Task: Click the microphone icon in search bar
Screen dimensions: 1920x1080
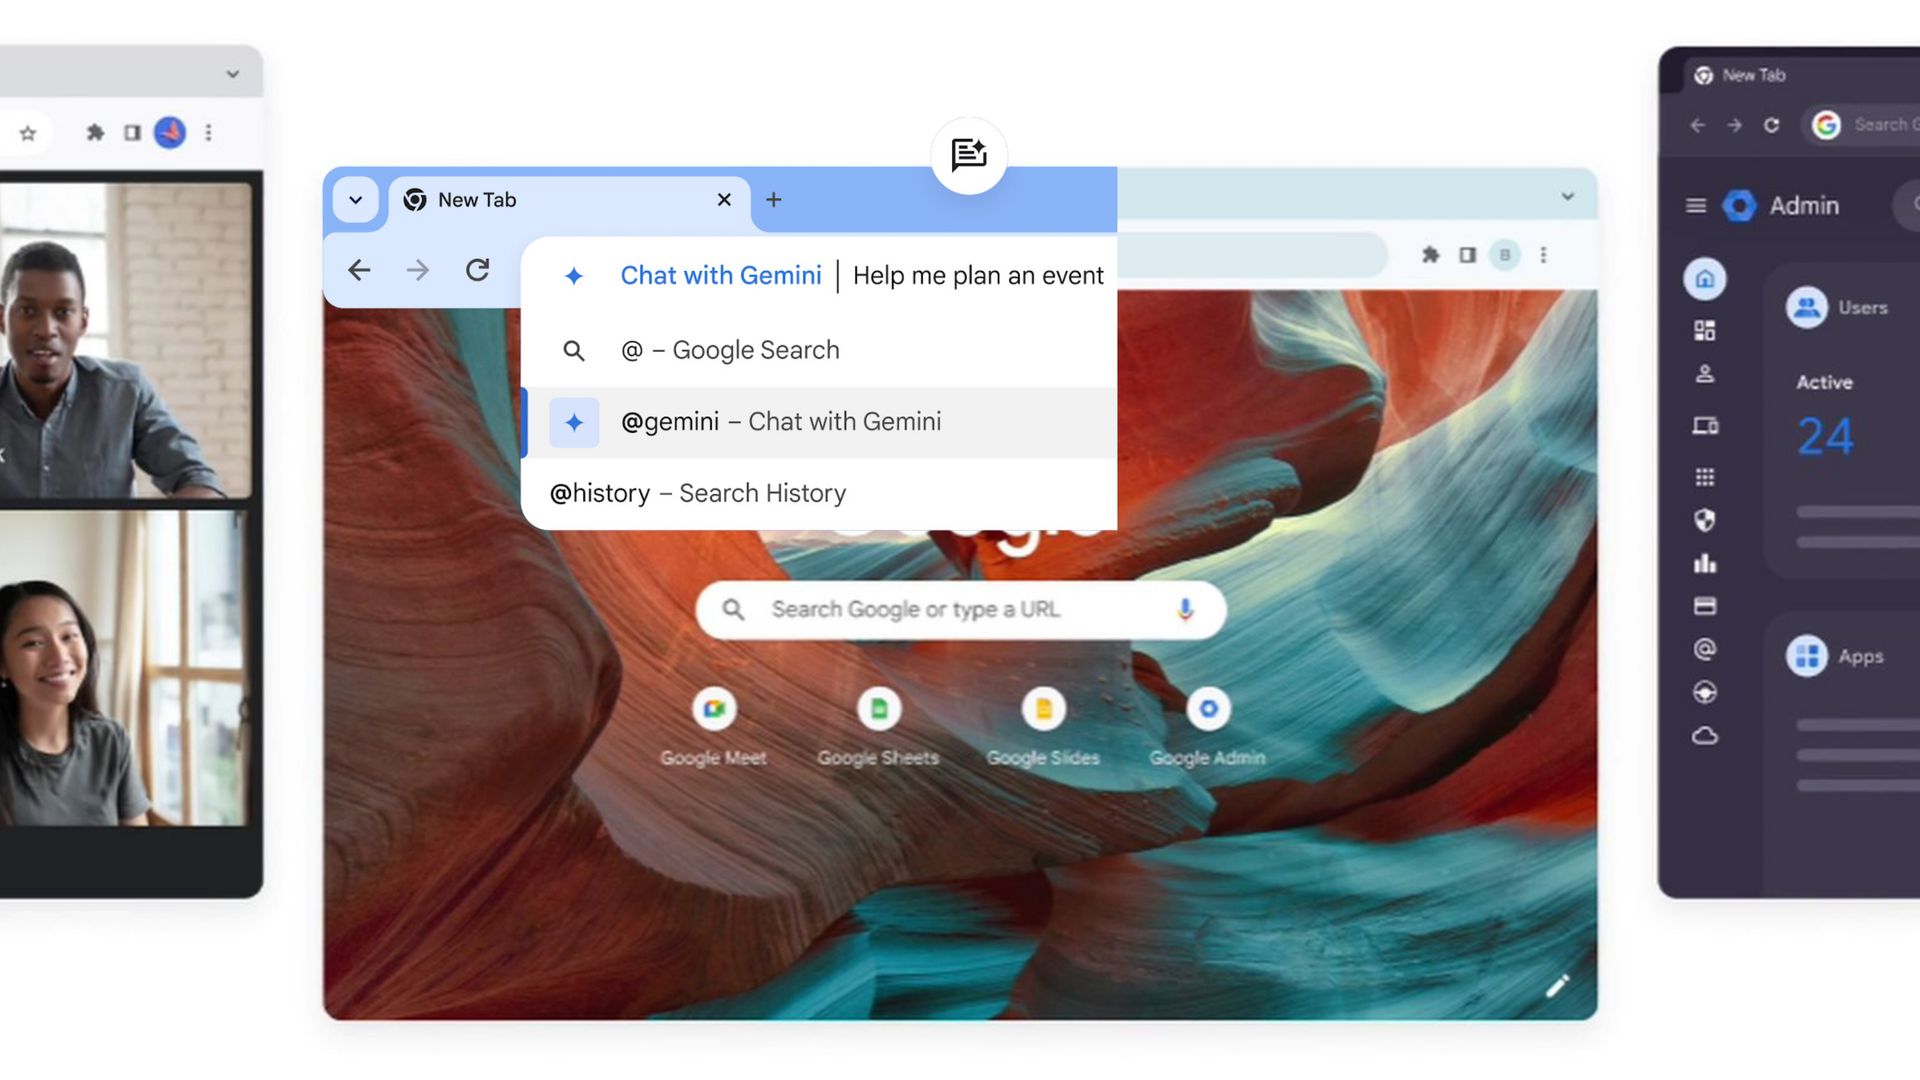Action: click(x=1184, y=609)
